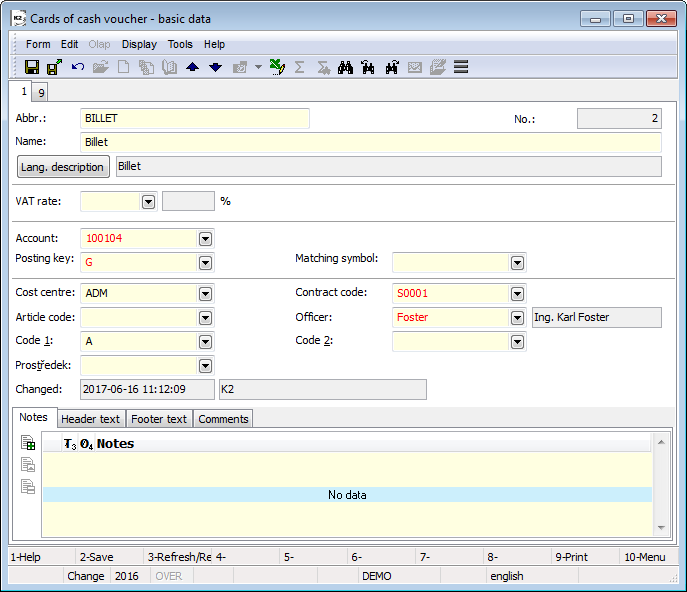687x592 pixels.
Task: Switch to the Header text tab
Action: 89,419
